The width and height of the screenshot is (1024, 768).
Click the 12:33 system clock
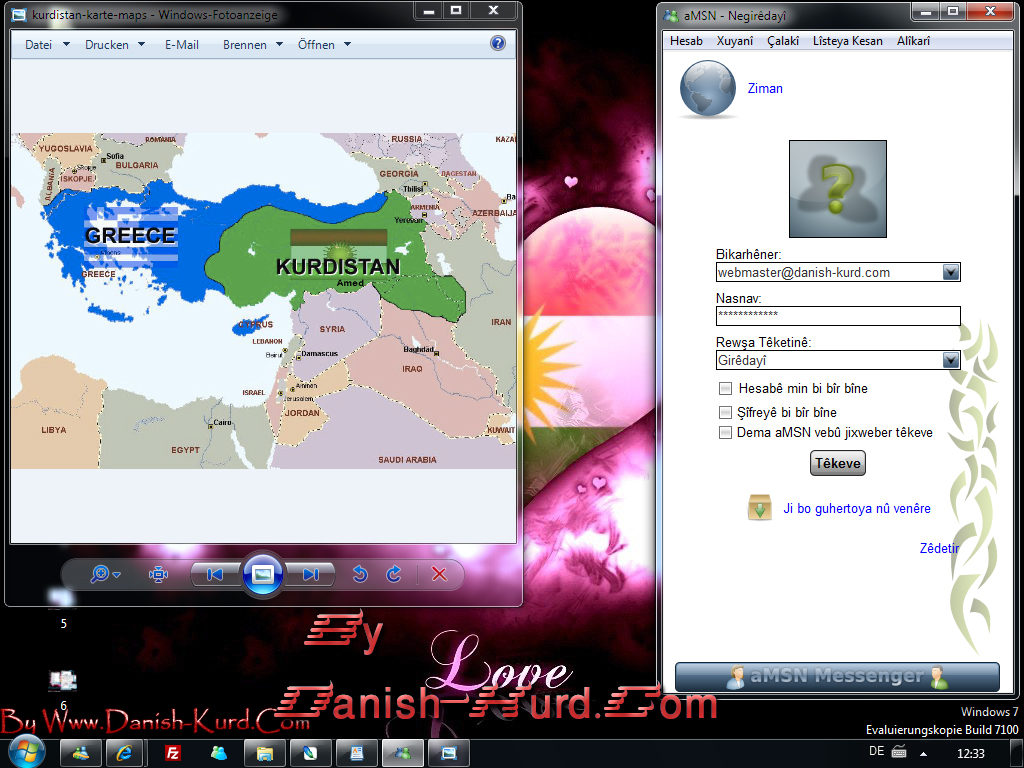click(x=970, y=753)
